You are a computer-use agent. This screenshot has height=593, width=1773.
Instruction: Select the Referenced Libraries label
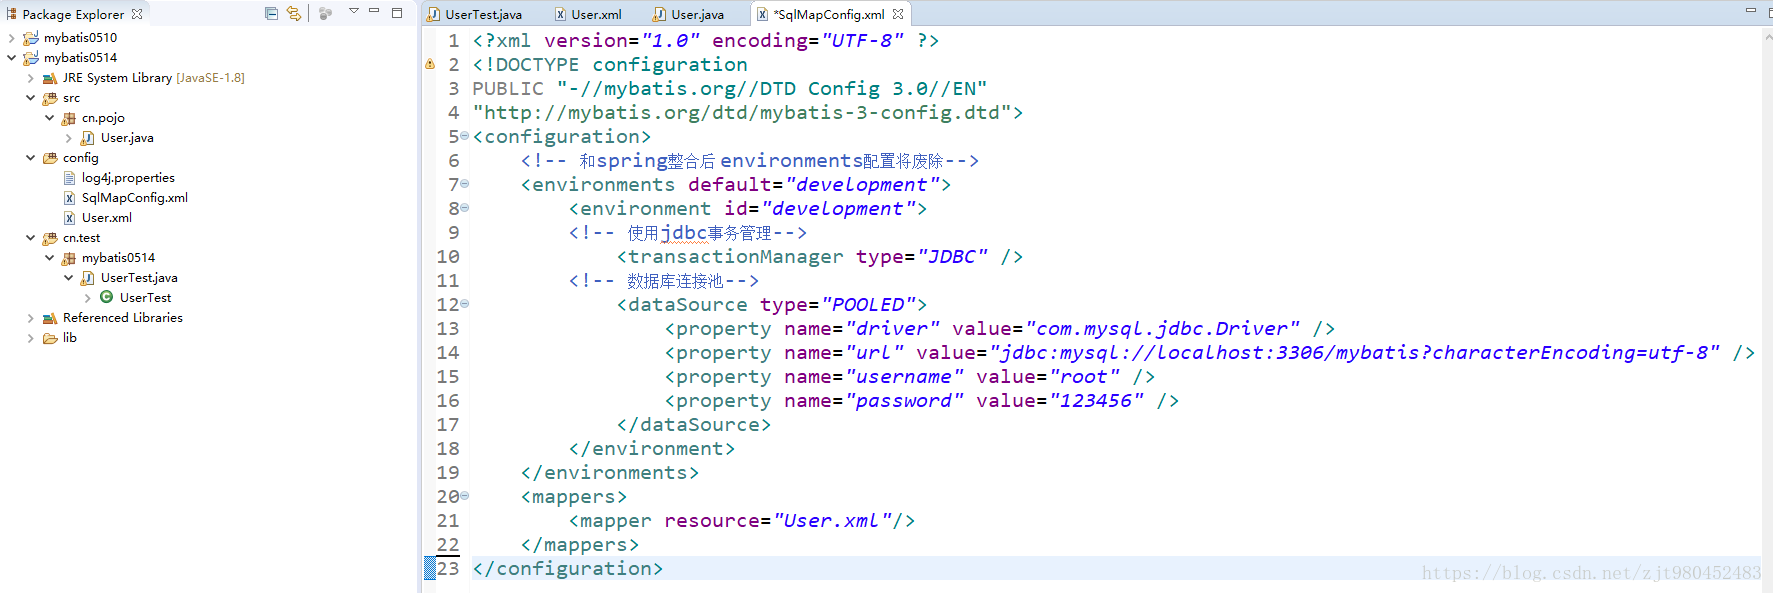123,318
